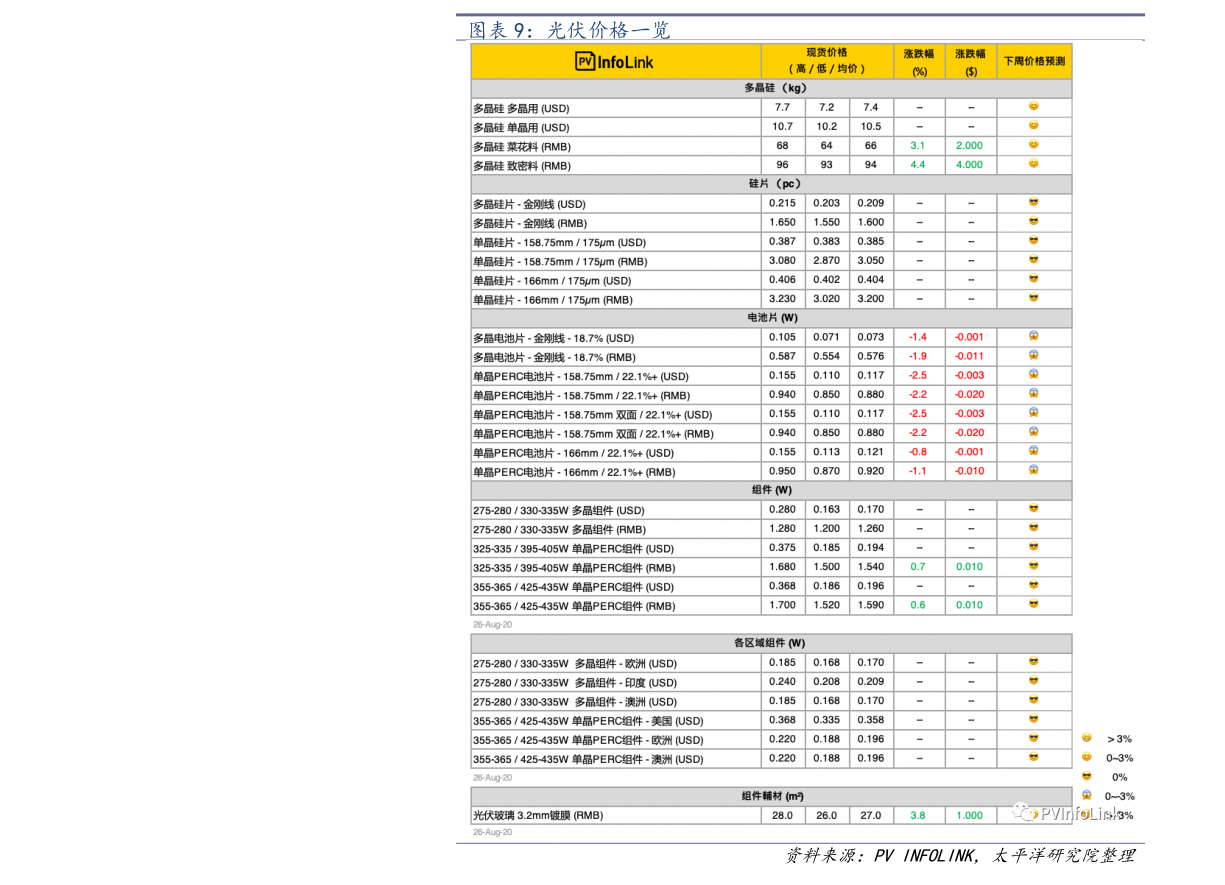Click the 涨跌幅 (%) column header
This screenshot has width=1225, height=885.
click(918, 61)
